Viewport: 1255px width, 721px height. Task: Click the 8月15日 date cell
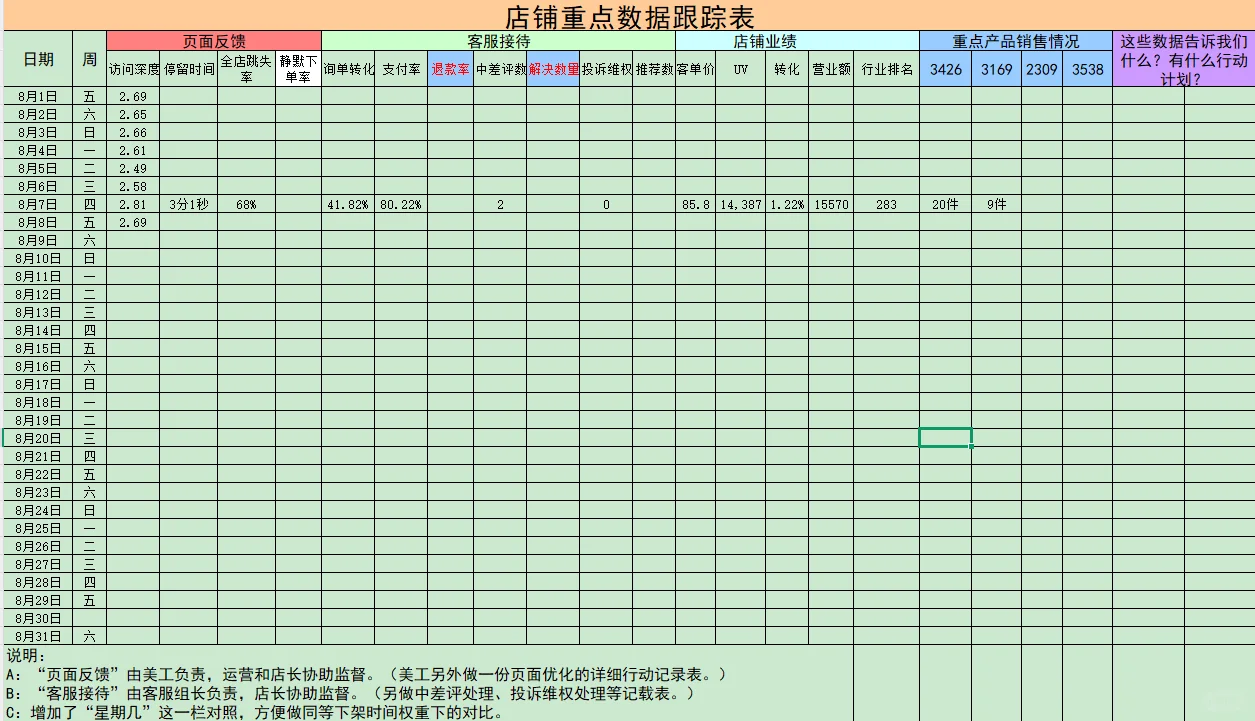(x=39, y=349)
